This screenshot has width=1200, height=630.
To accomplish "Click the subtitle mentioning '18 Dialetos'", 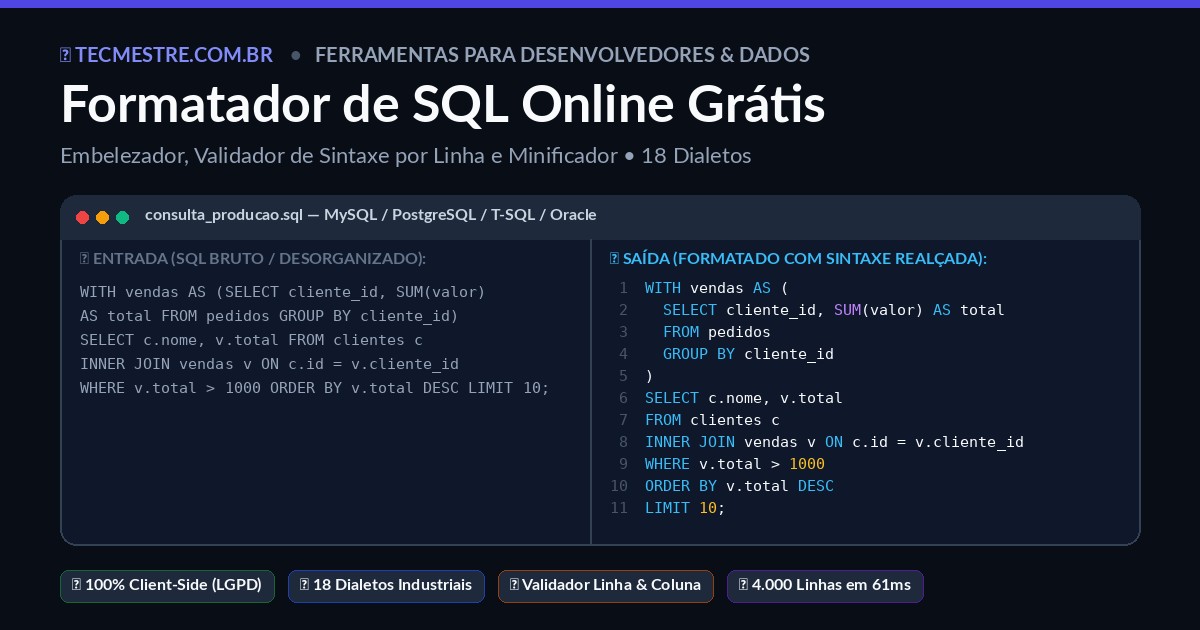I will (x=405, y=156).
